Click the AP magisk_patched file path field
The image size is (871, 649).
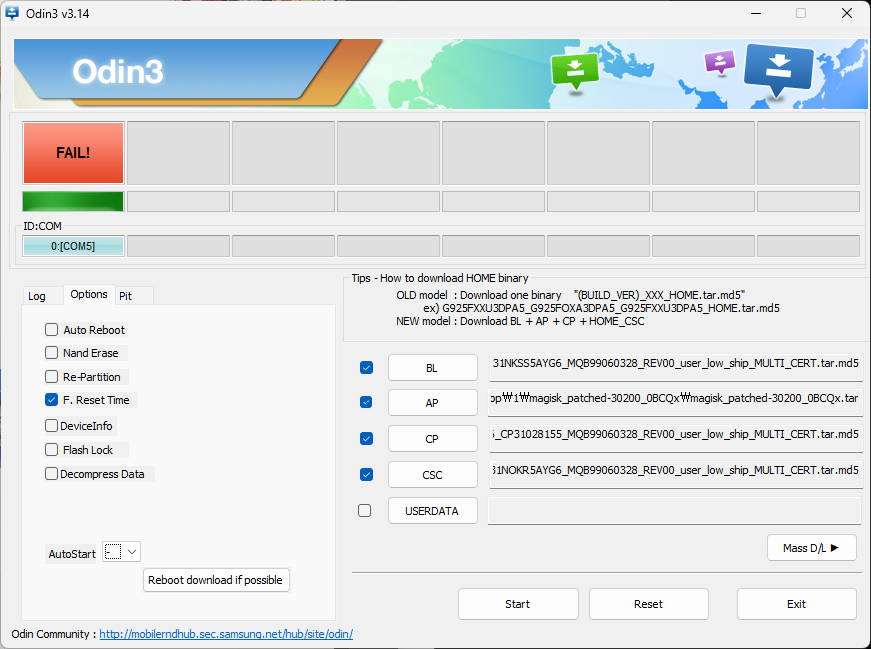point(674,402)
